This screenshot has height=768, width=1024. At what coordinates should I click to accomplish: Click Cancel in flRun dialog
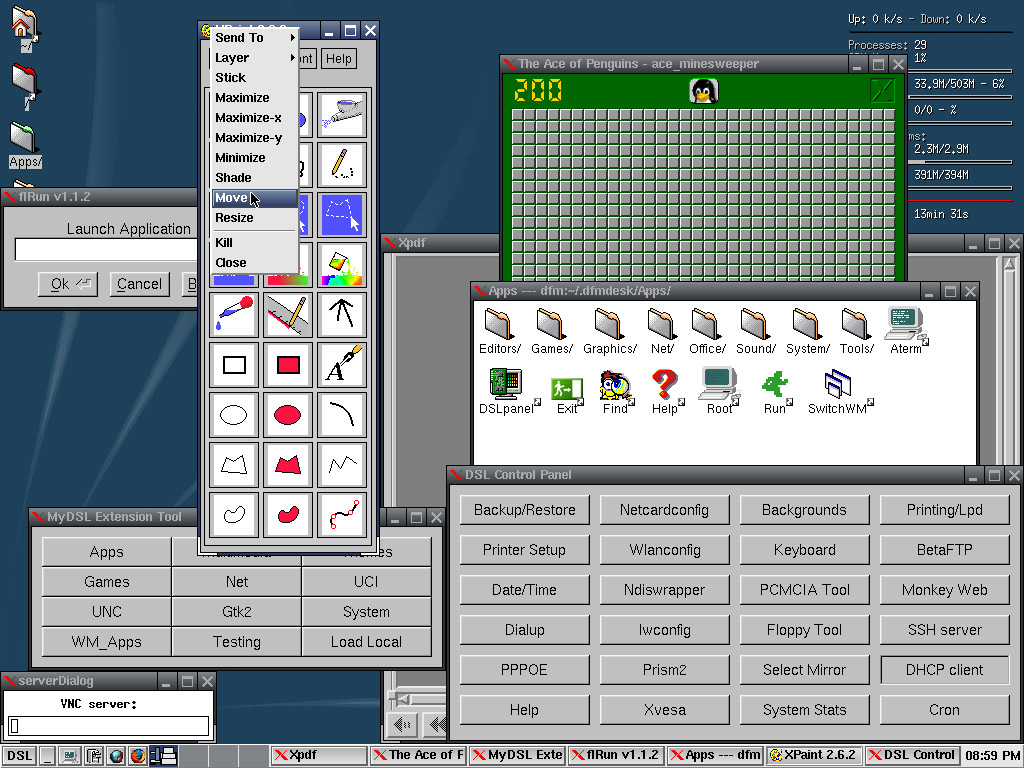139,284
